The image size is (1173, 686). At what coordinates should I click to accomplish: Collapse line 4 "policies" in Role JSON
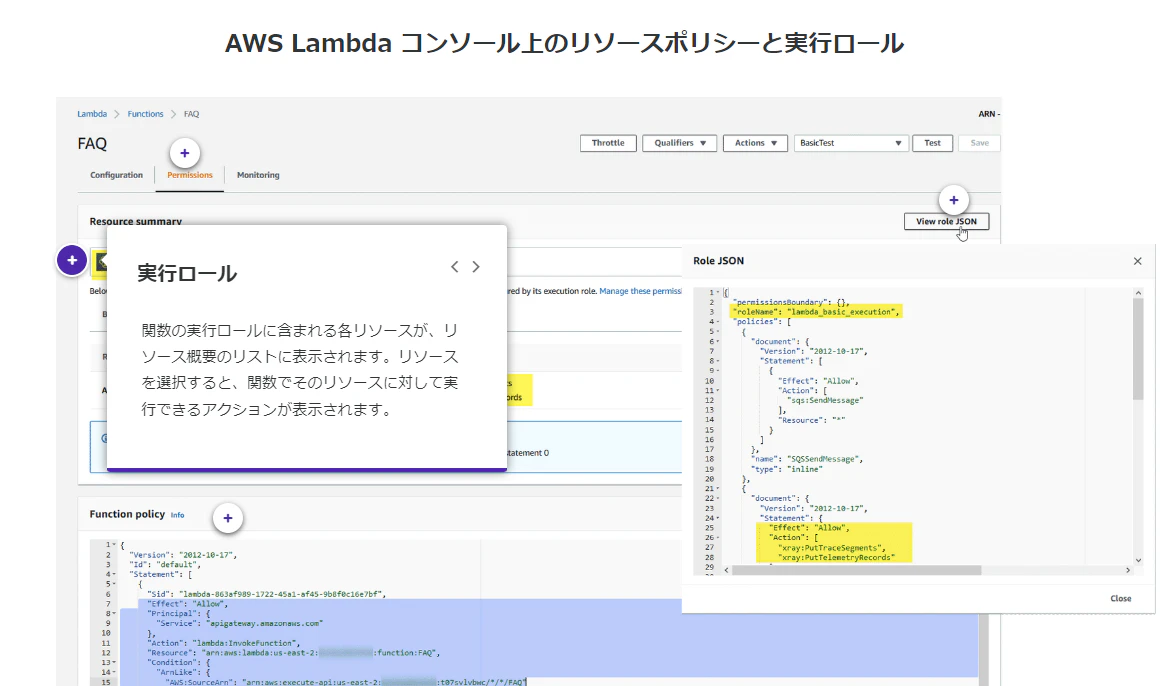click(x=718, y=322)
